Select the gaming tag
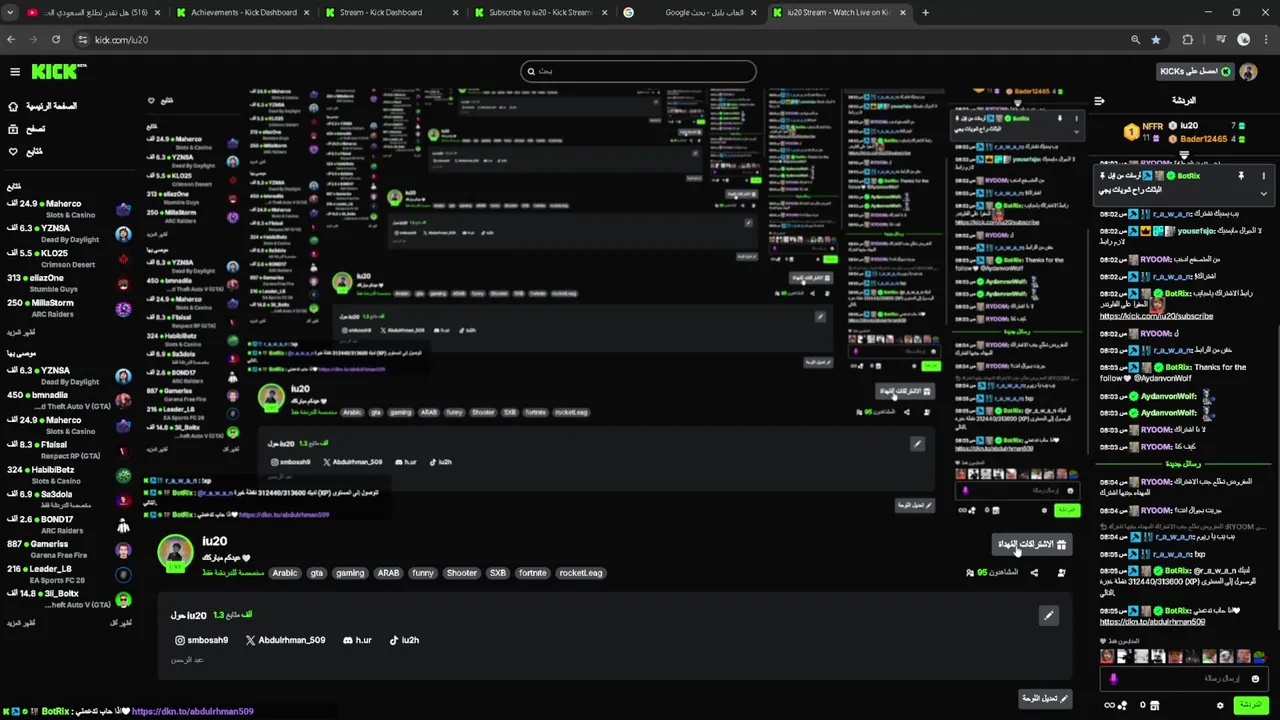The height and width of the screenshot is (720, 1280). [350, 573]
